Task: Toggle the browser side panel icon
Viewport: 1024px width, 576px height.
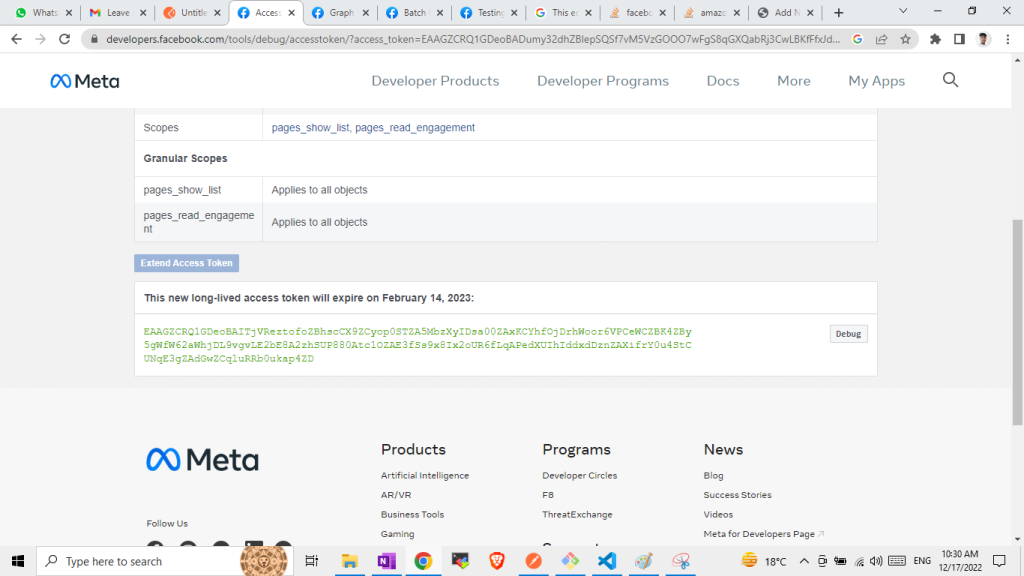Action: (x=959, y=39)
